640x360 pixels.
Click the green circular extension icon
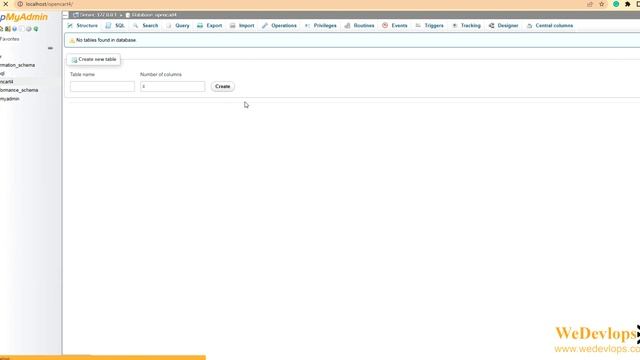(x=616, y=4)
